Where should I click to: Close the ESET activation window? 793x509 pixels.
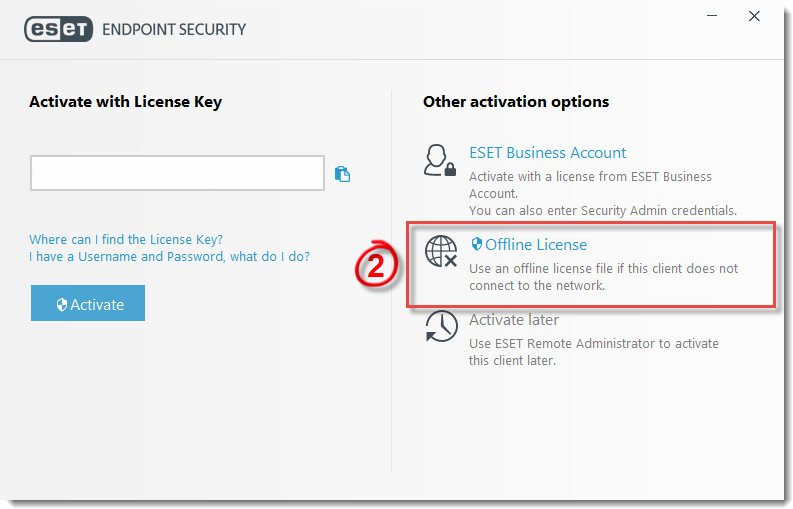(x=754, y=16)
